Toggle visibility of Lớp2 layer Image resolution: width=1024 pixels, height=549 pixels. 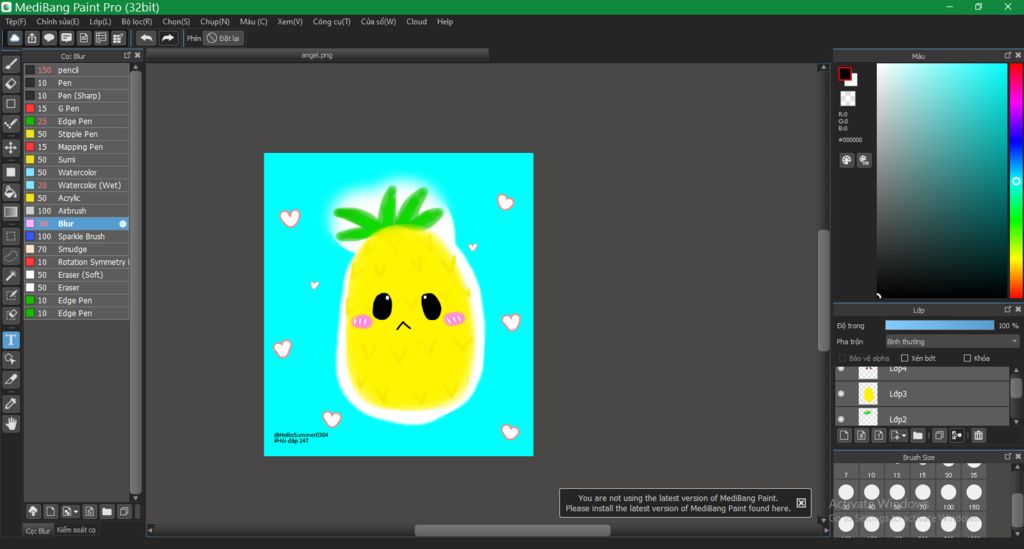click(841, 419)
